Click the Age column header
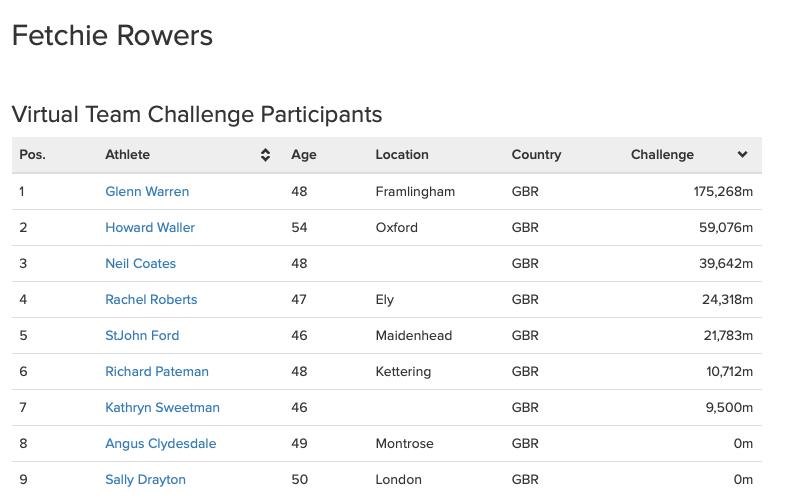 click(x=304, y=155)
